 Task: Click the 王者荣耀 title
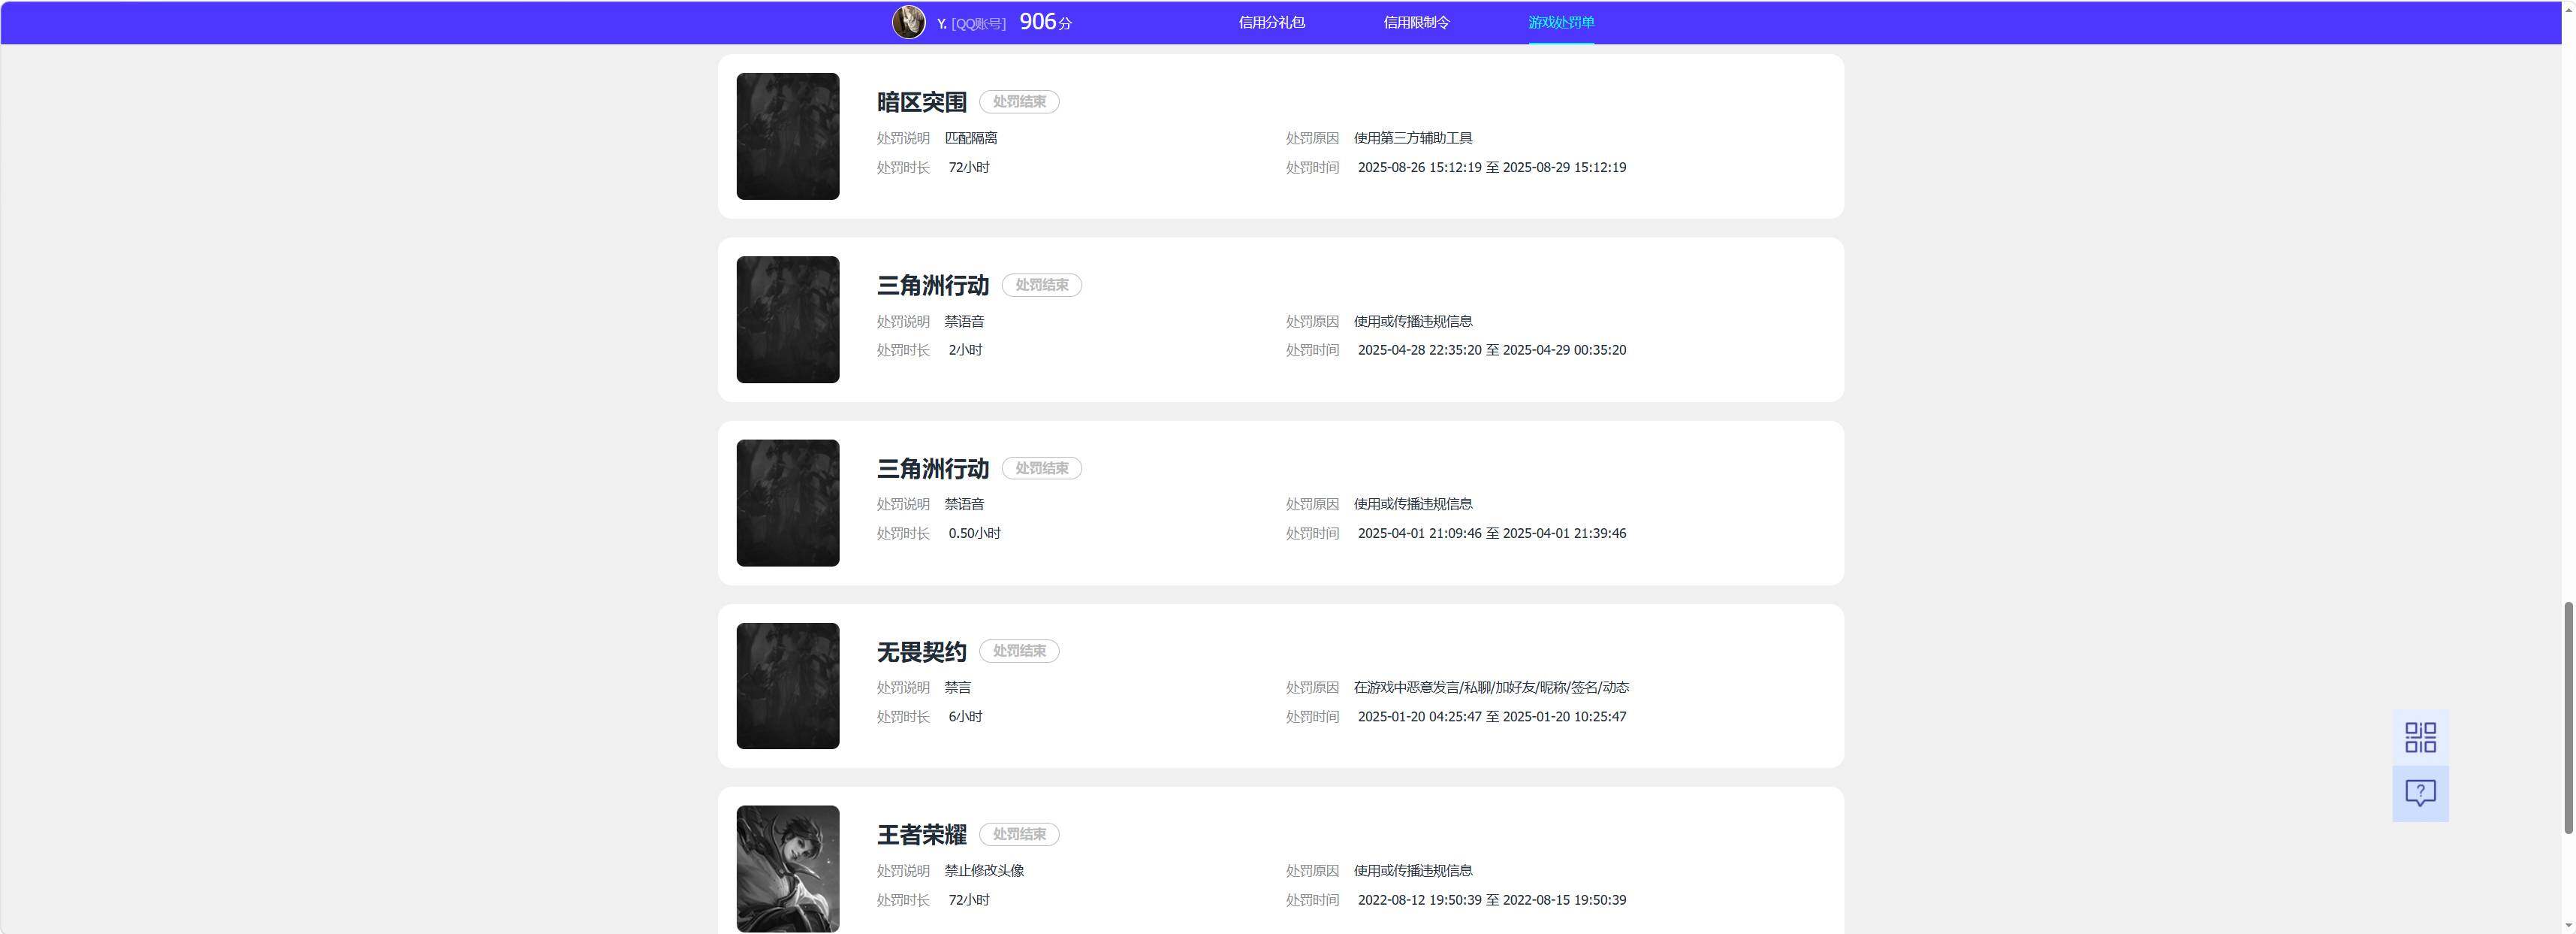click(921, 835)
